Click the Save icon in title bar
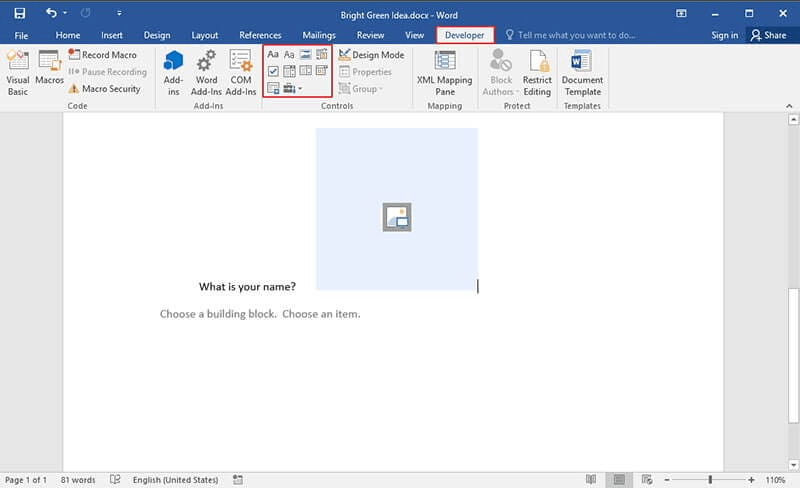Image resolution: width=800 pixels, height=488 pixels. 19,14
